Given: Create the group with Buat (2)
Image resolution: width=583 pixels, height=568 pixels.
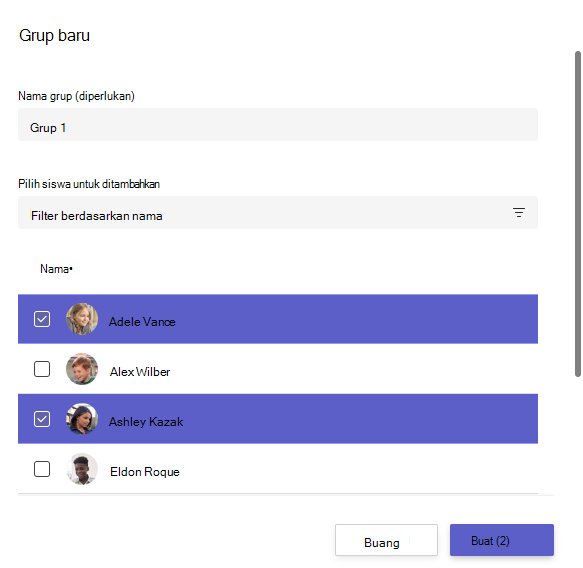Looking at the screenshot, I should [502, 540].
